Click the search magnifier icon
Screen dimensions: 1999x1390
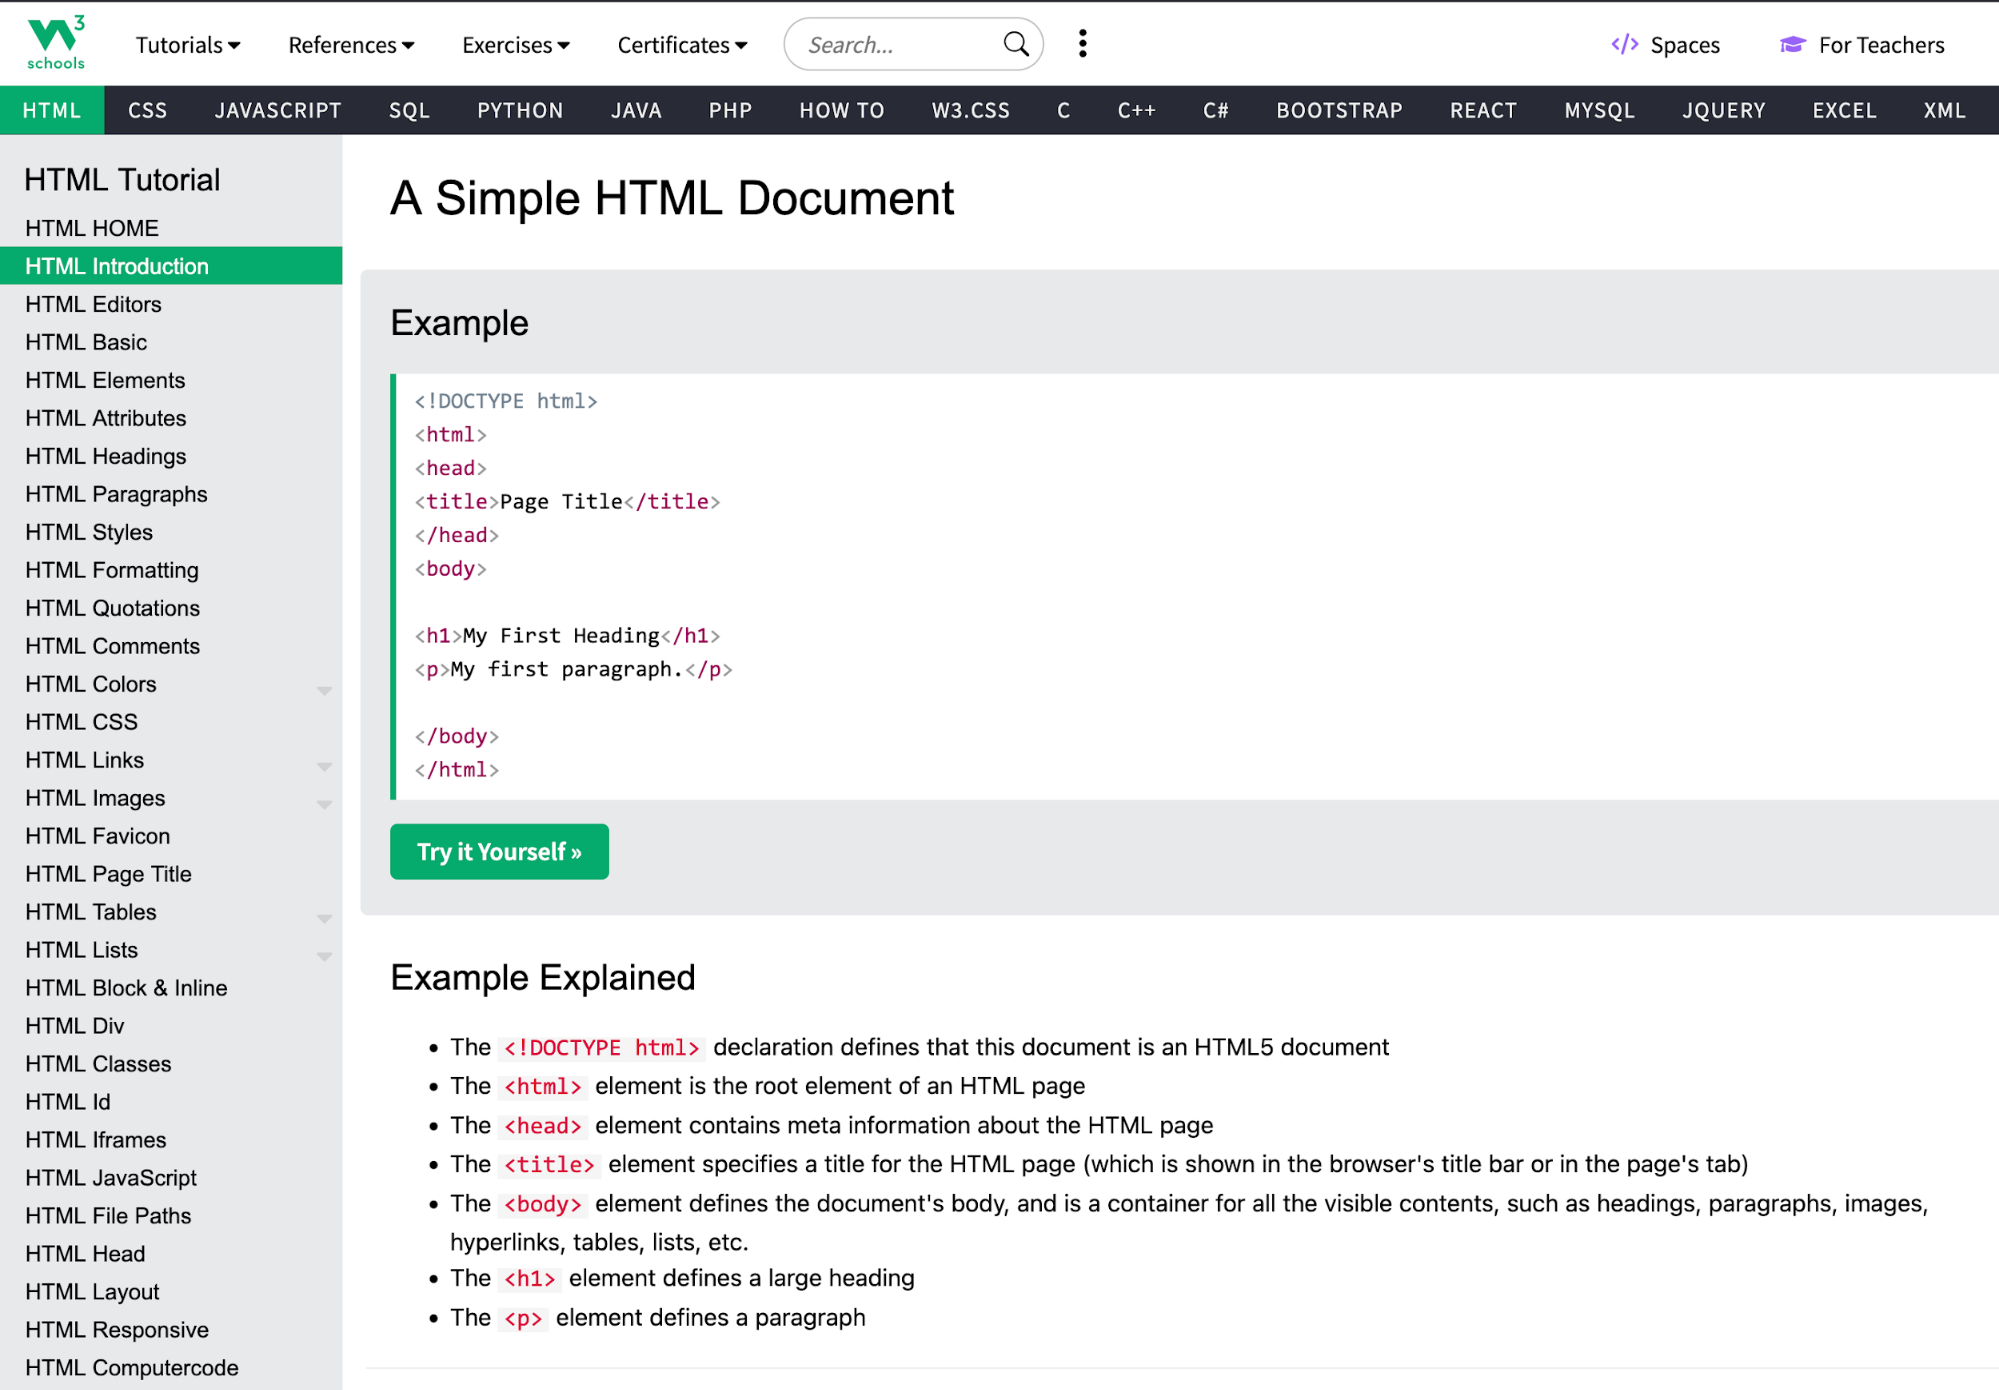tap(1015, 44)
